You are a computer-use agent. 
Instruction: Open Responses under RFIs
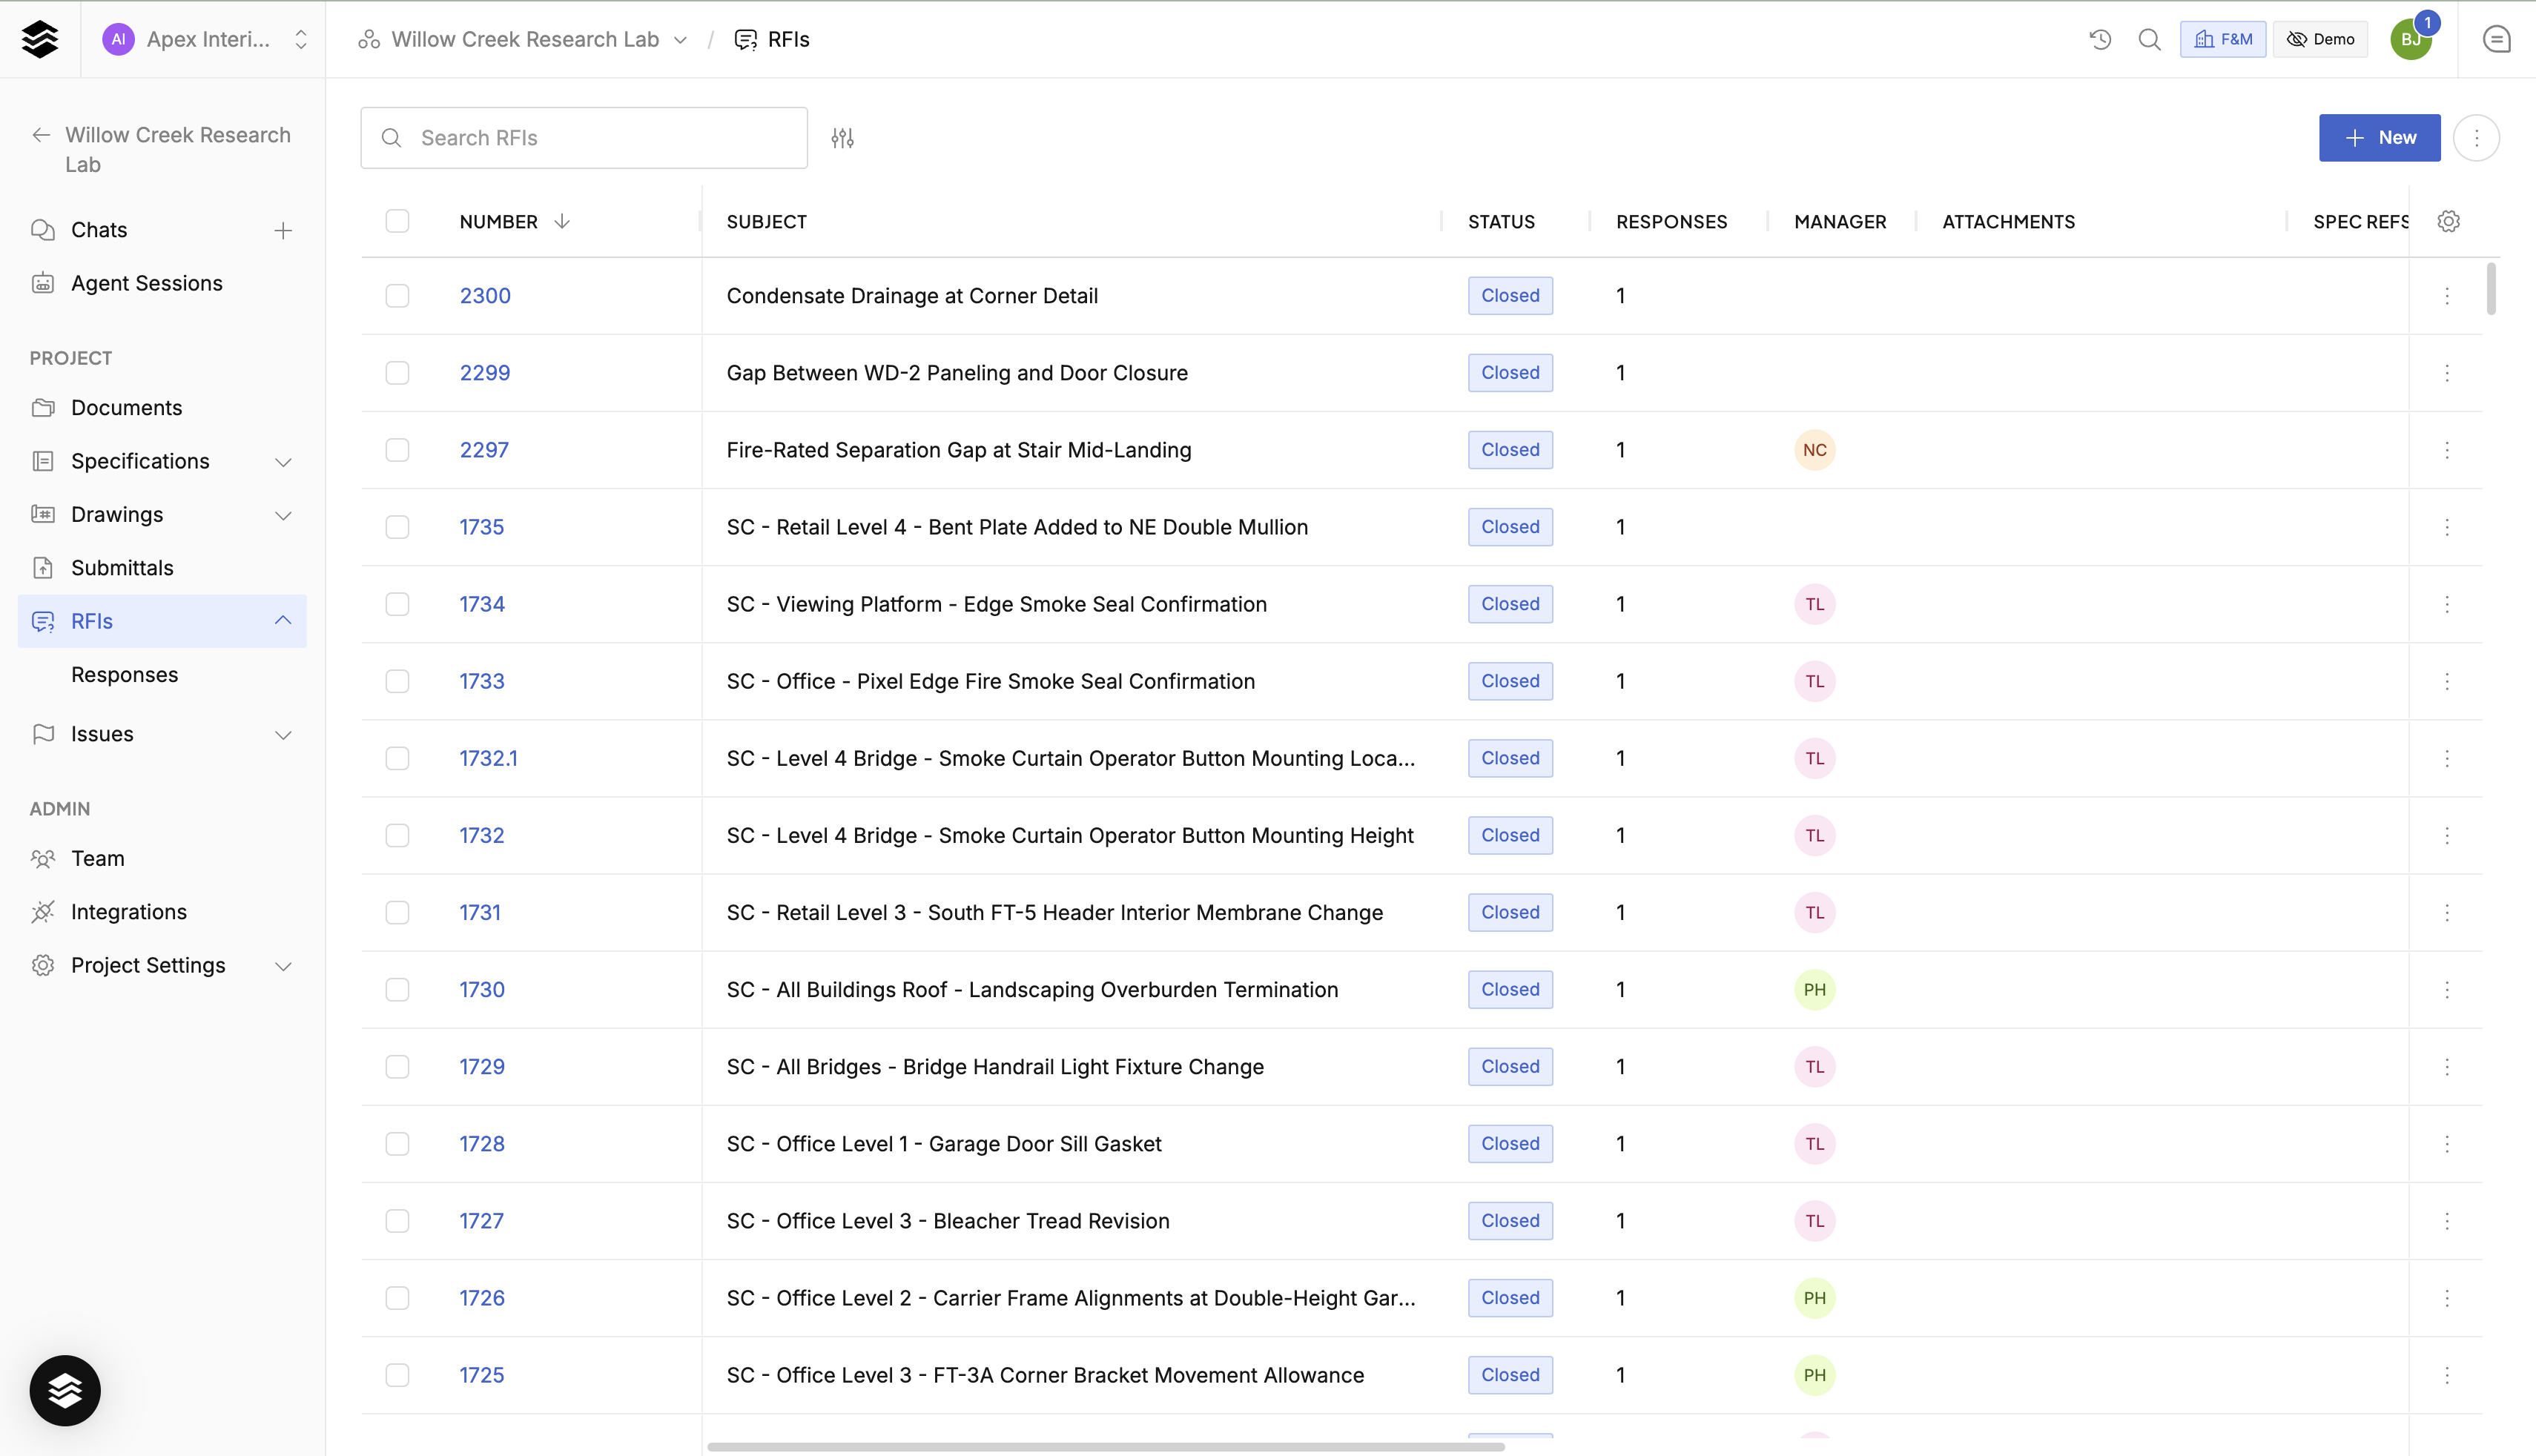tap(124, 675)
